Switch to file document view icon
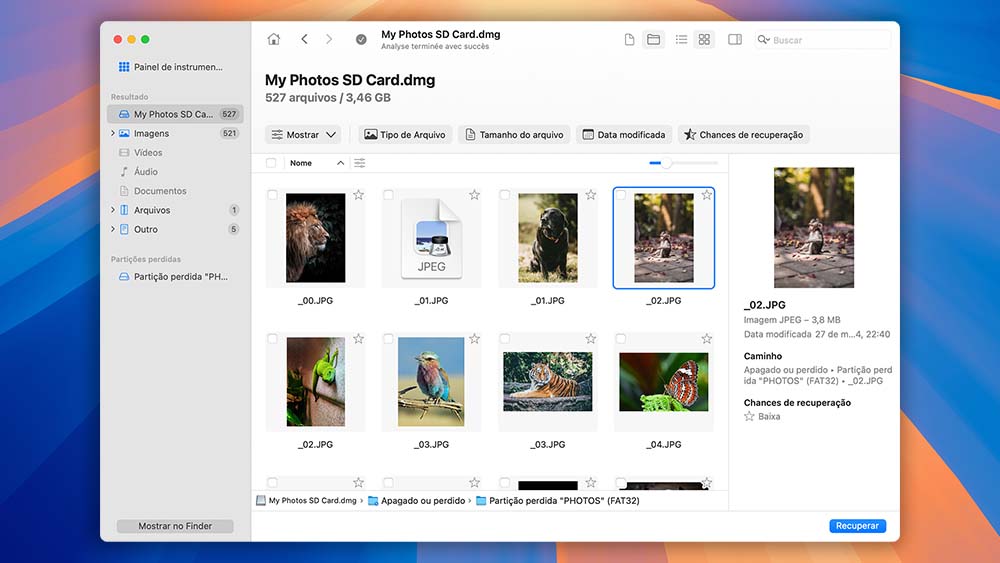Screen dimensions: 1000x563 click(629, 40)
